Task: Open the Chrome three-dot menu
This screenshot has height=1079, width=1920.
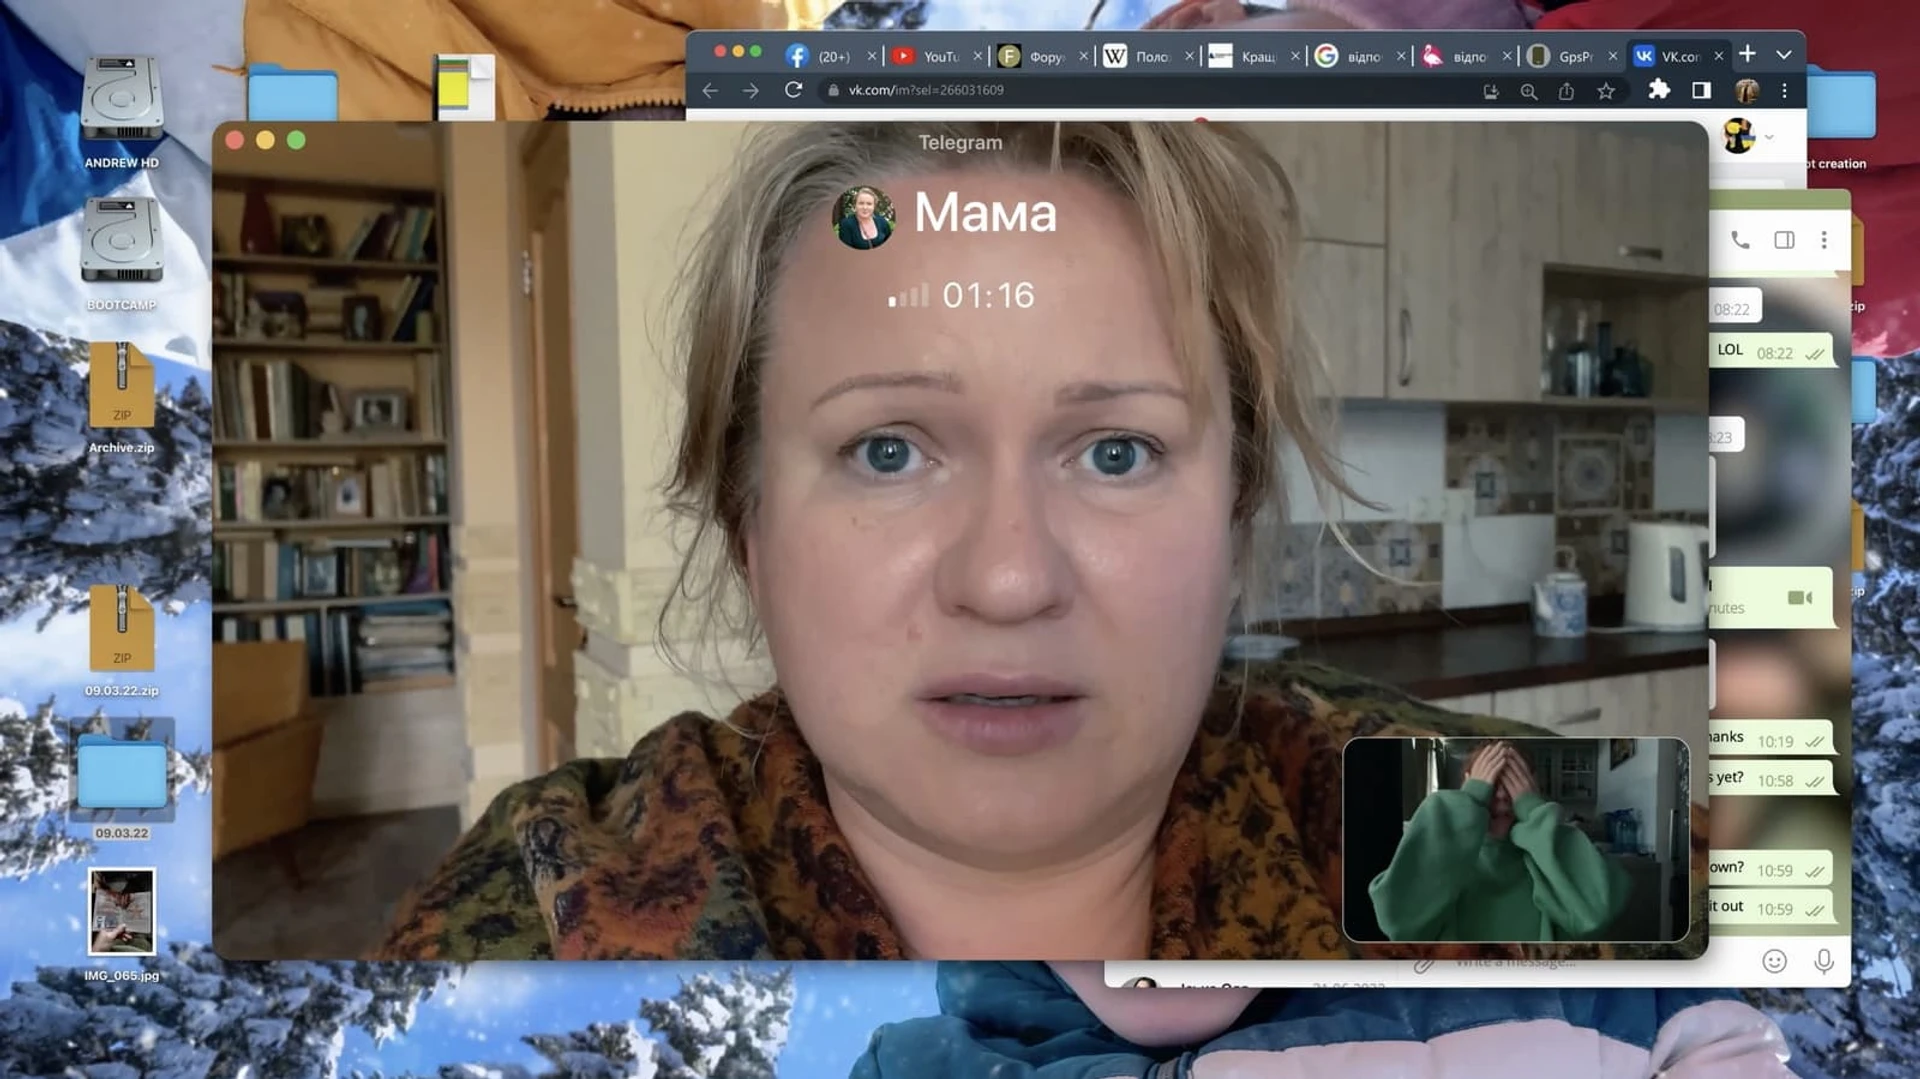Action: 1784,90
